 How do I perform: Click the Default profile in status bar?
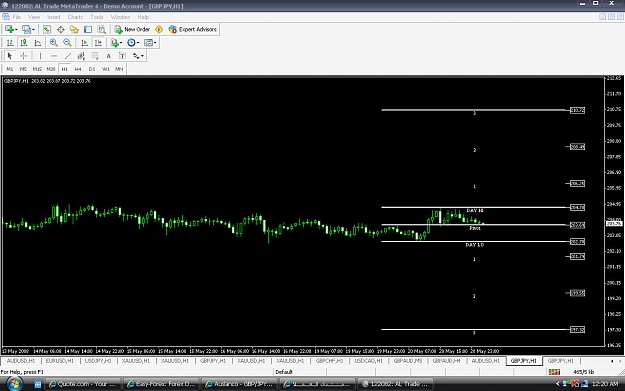[284, 372]
